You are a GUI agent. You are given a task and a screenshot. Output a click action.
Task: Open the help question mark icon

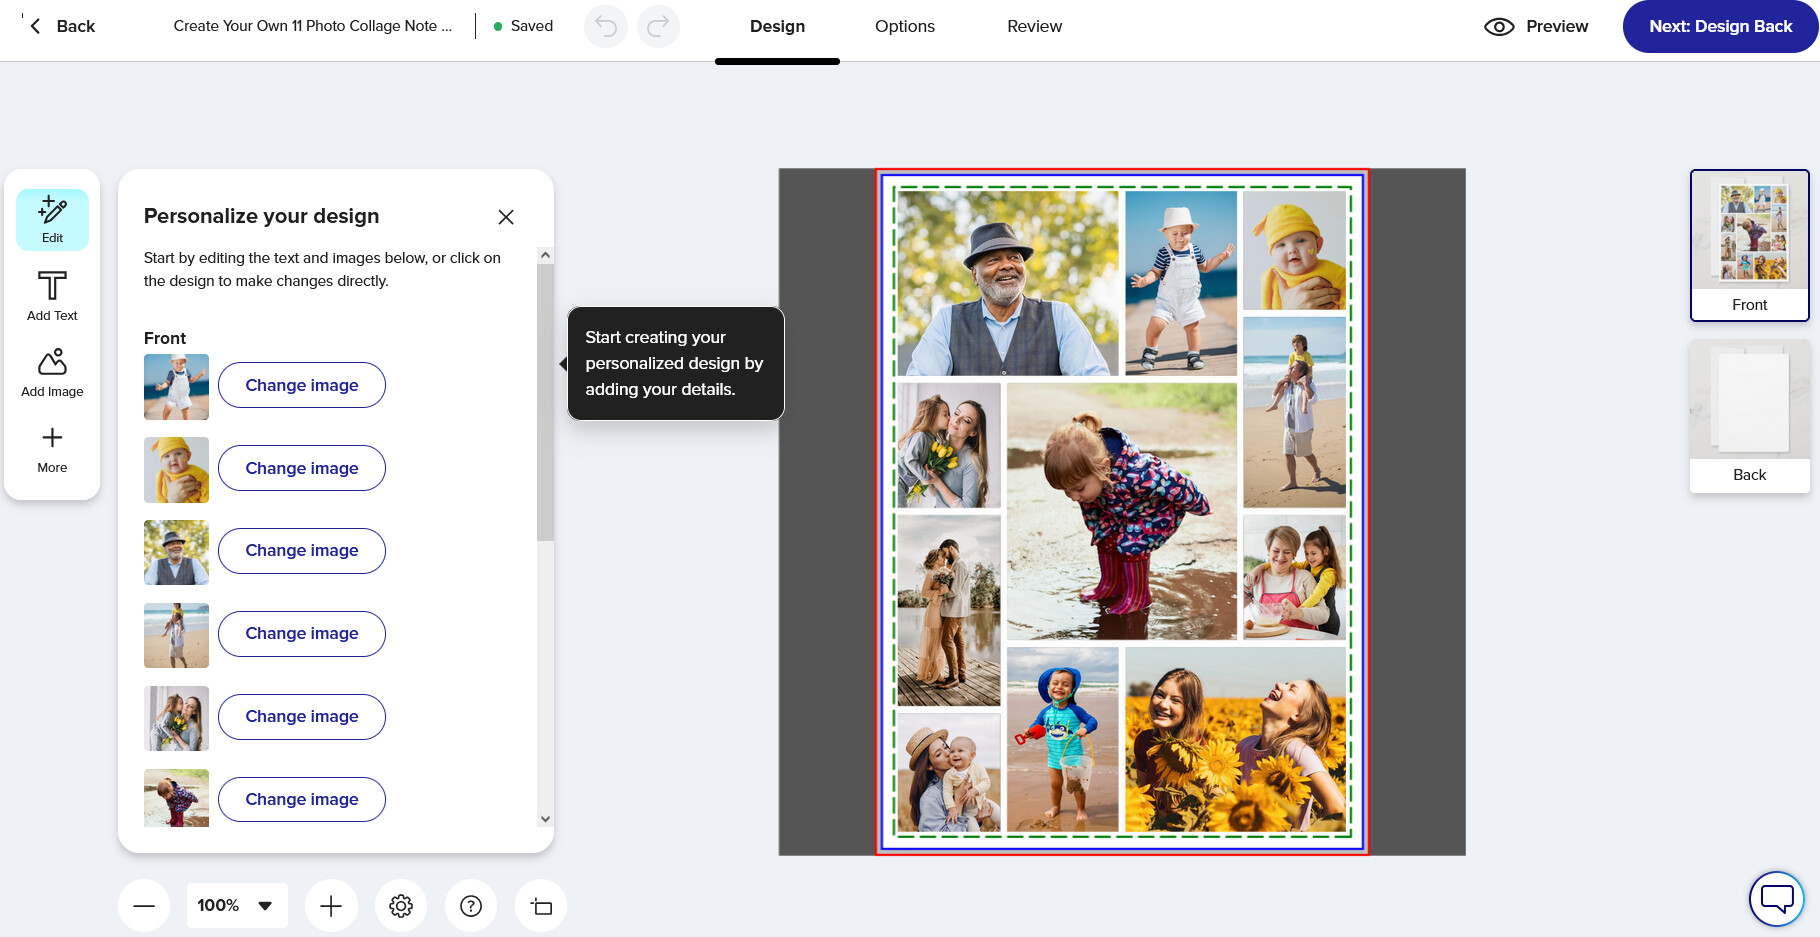[471, 906]
